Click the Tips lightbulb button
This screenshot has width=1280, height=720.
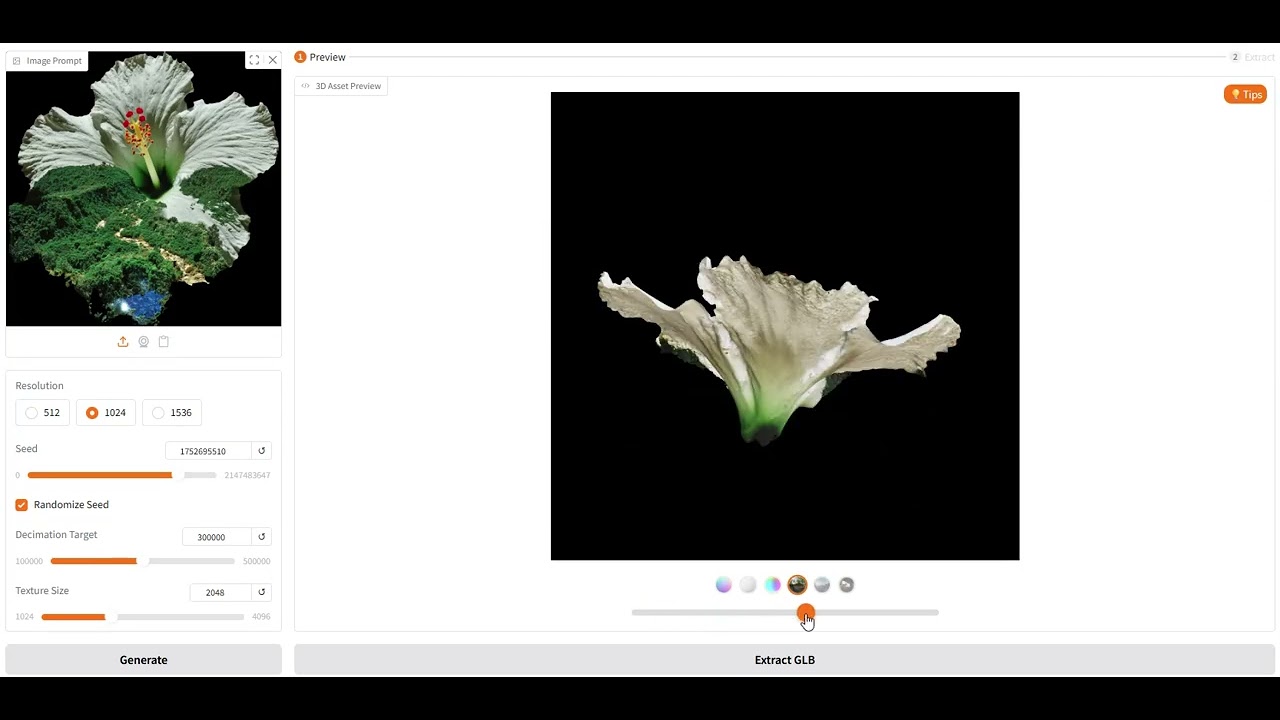1245,94
